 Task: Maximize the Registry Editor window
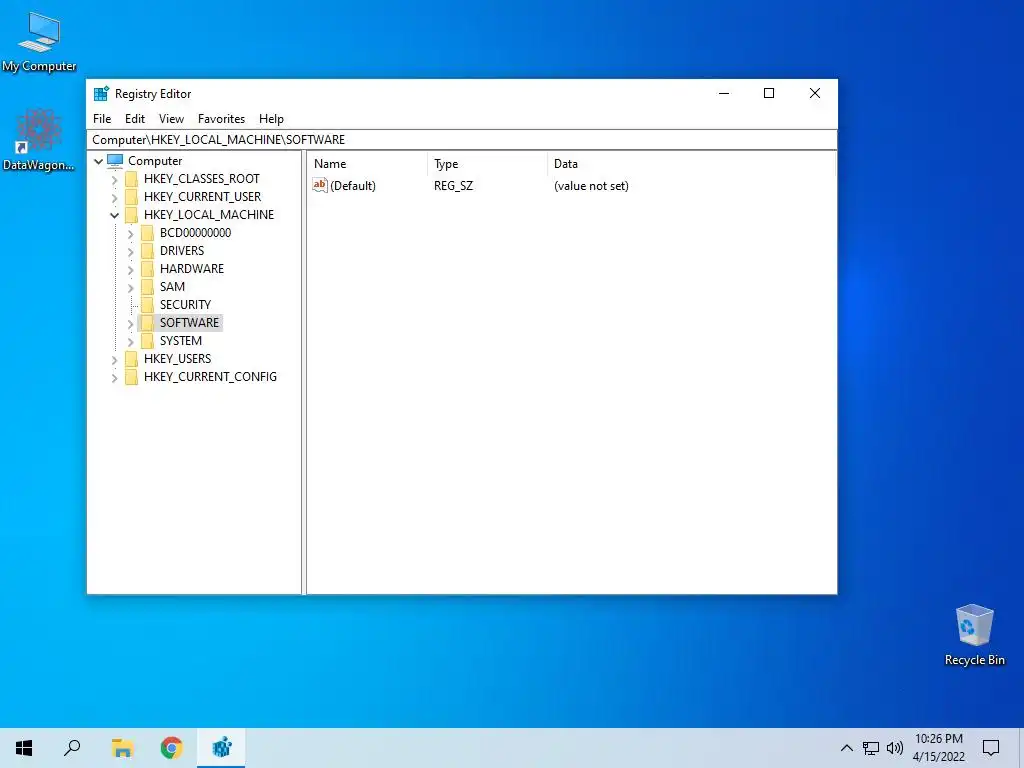pyautogui.click(x=769, y=93)
